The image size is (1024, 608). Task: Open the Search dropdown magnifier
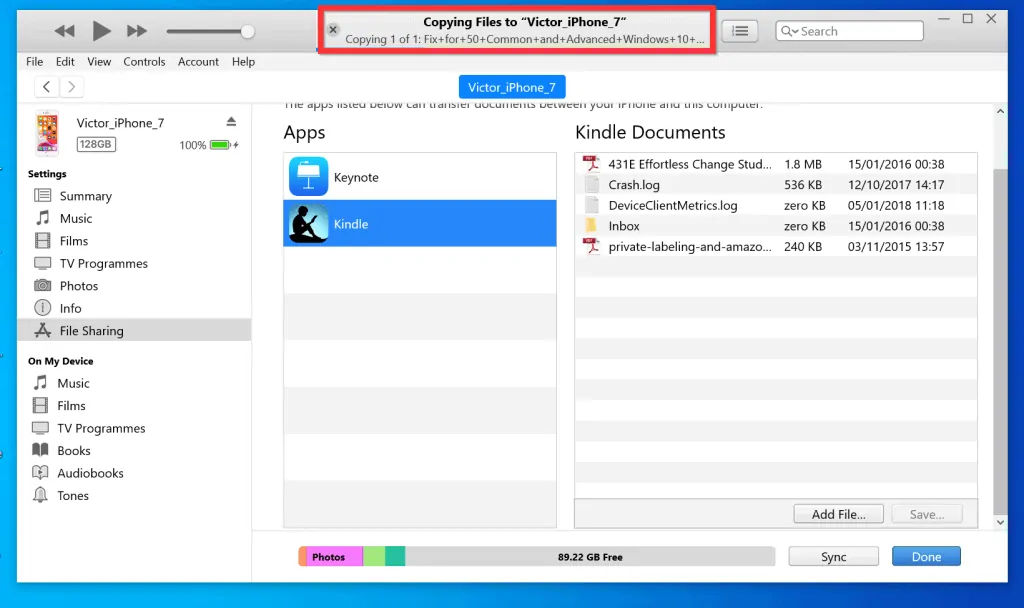pyautogui.click(x=790, y=31)
